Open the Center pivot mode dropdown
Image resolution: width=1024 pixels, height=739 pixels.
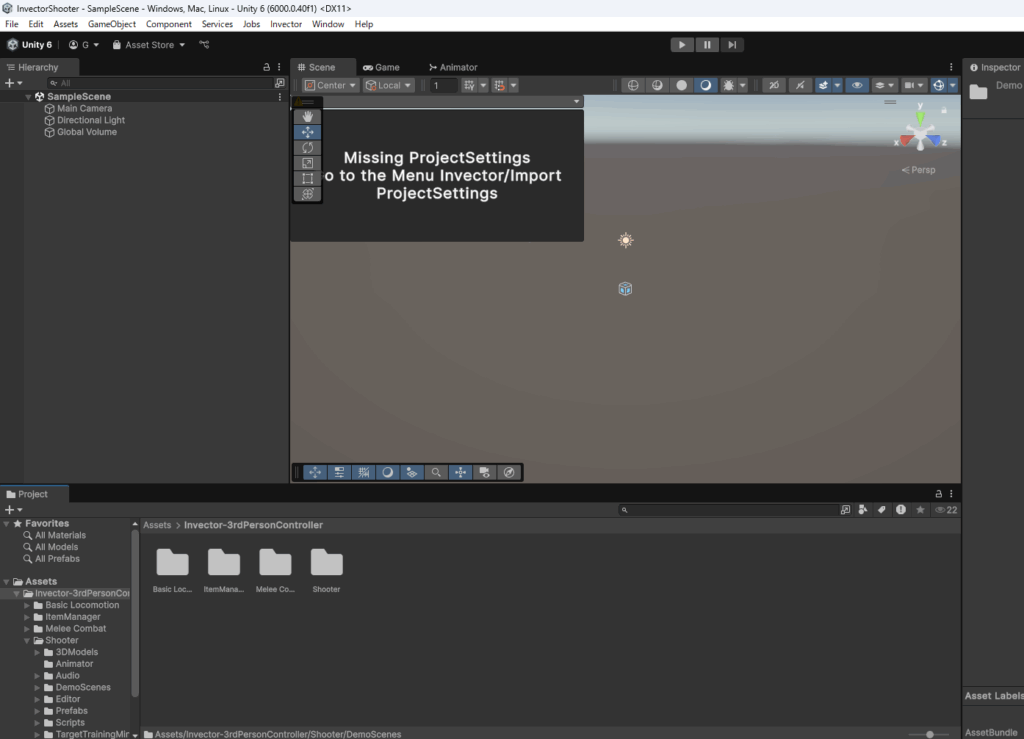(330, 86)
